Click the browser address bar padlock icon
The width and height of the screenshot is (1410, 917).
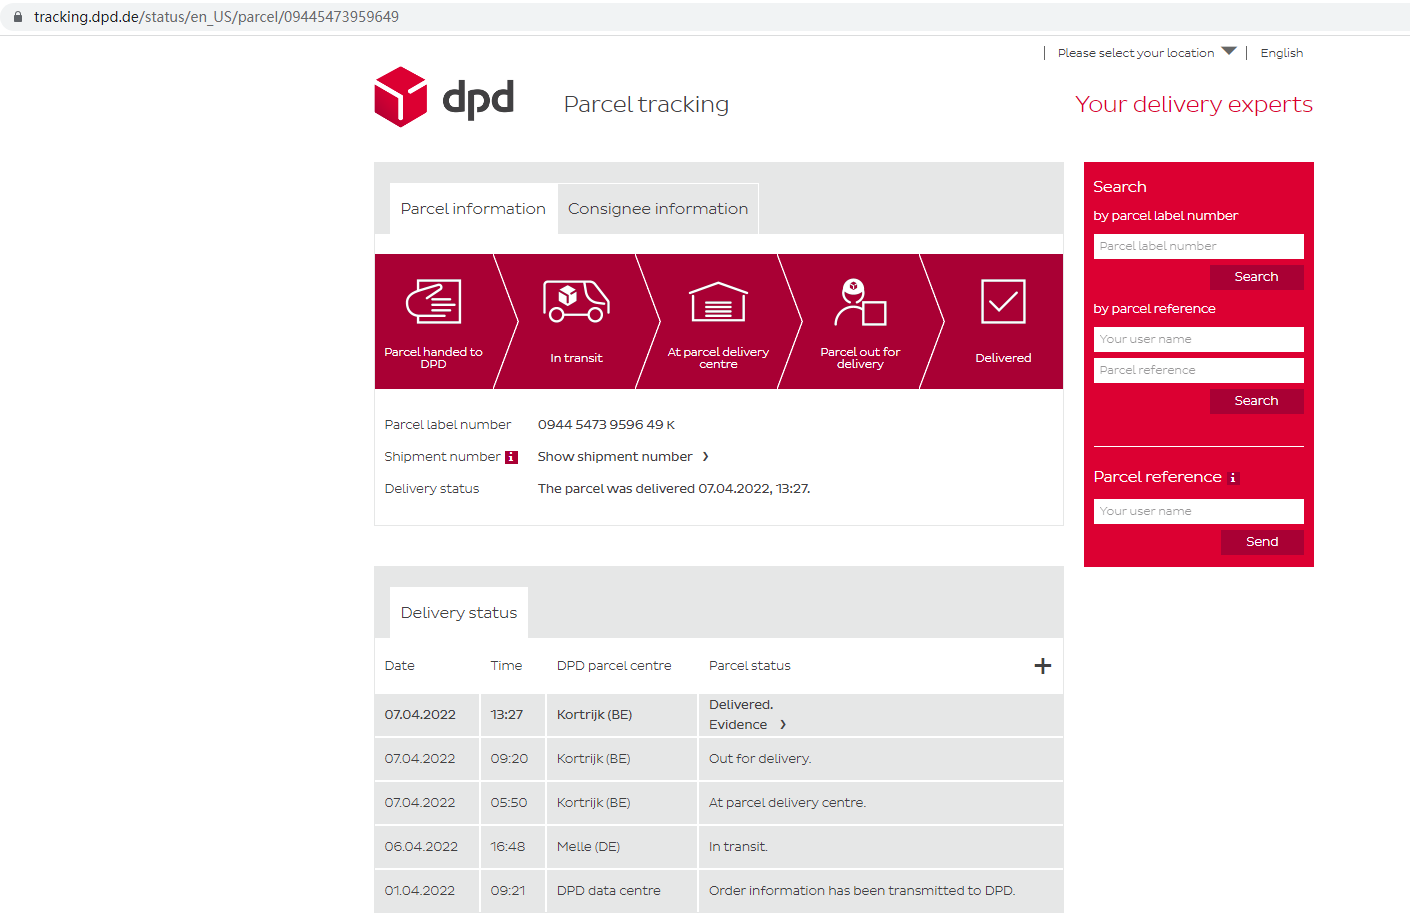(17, 17)
